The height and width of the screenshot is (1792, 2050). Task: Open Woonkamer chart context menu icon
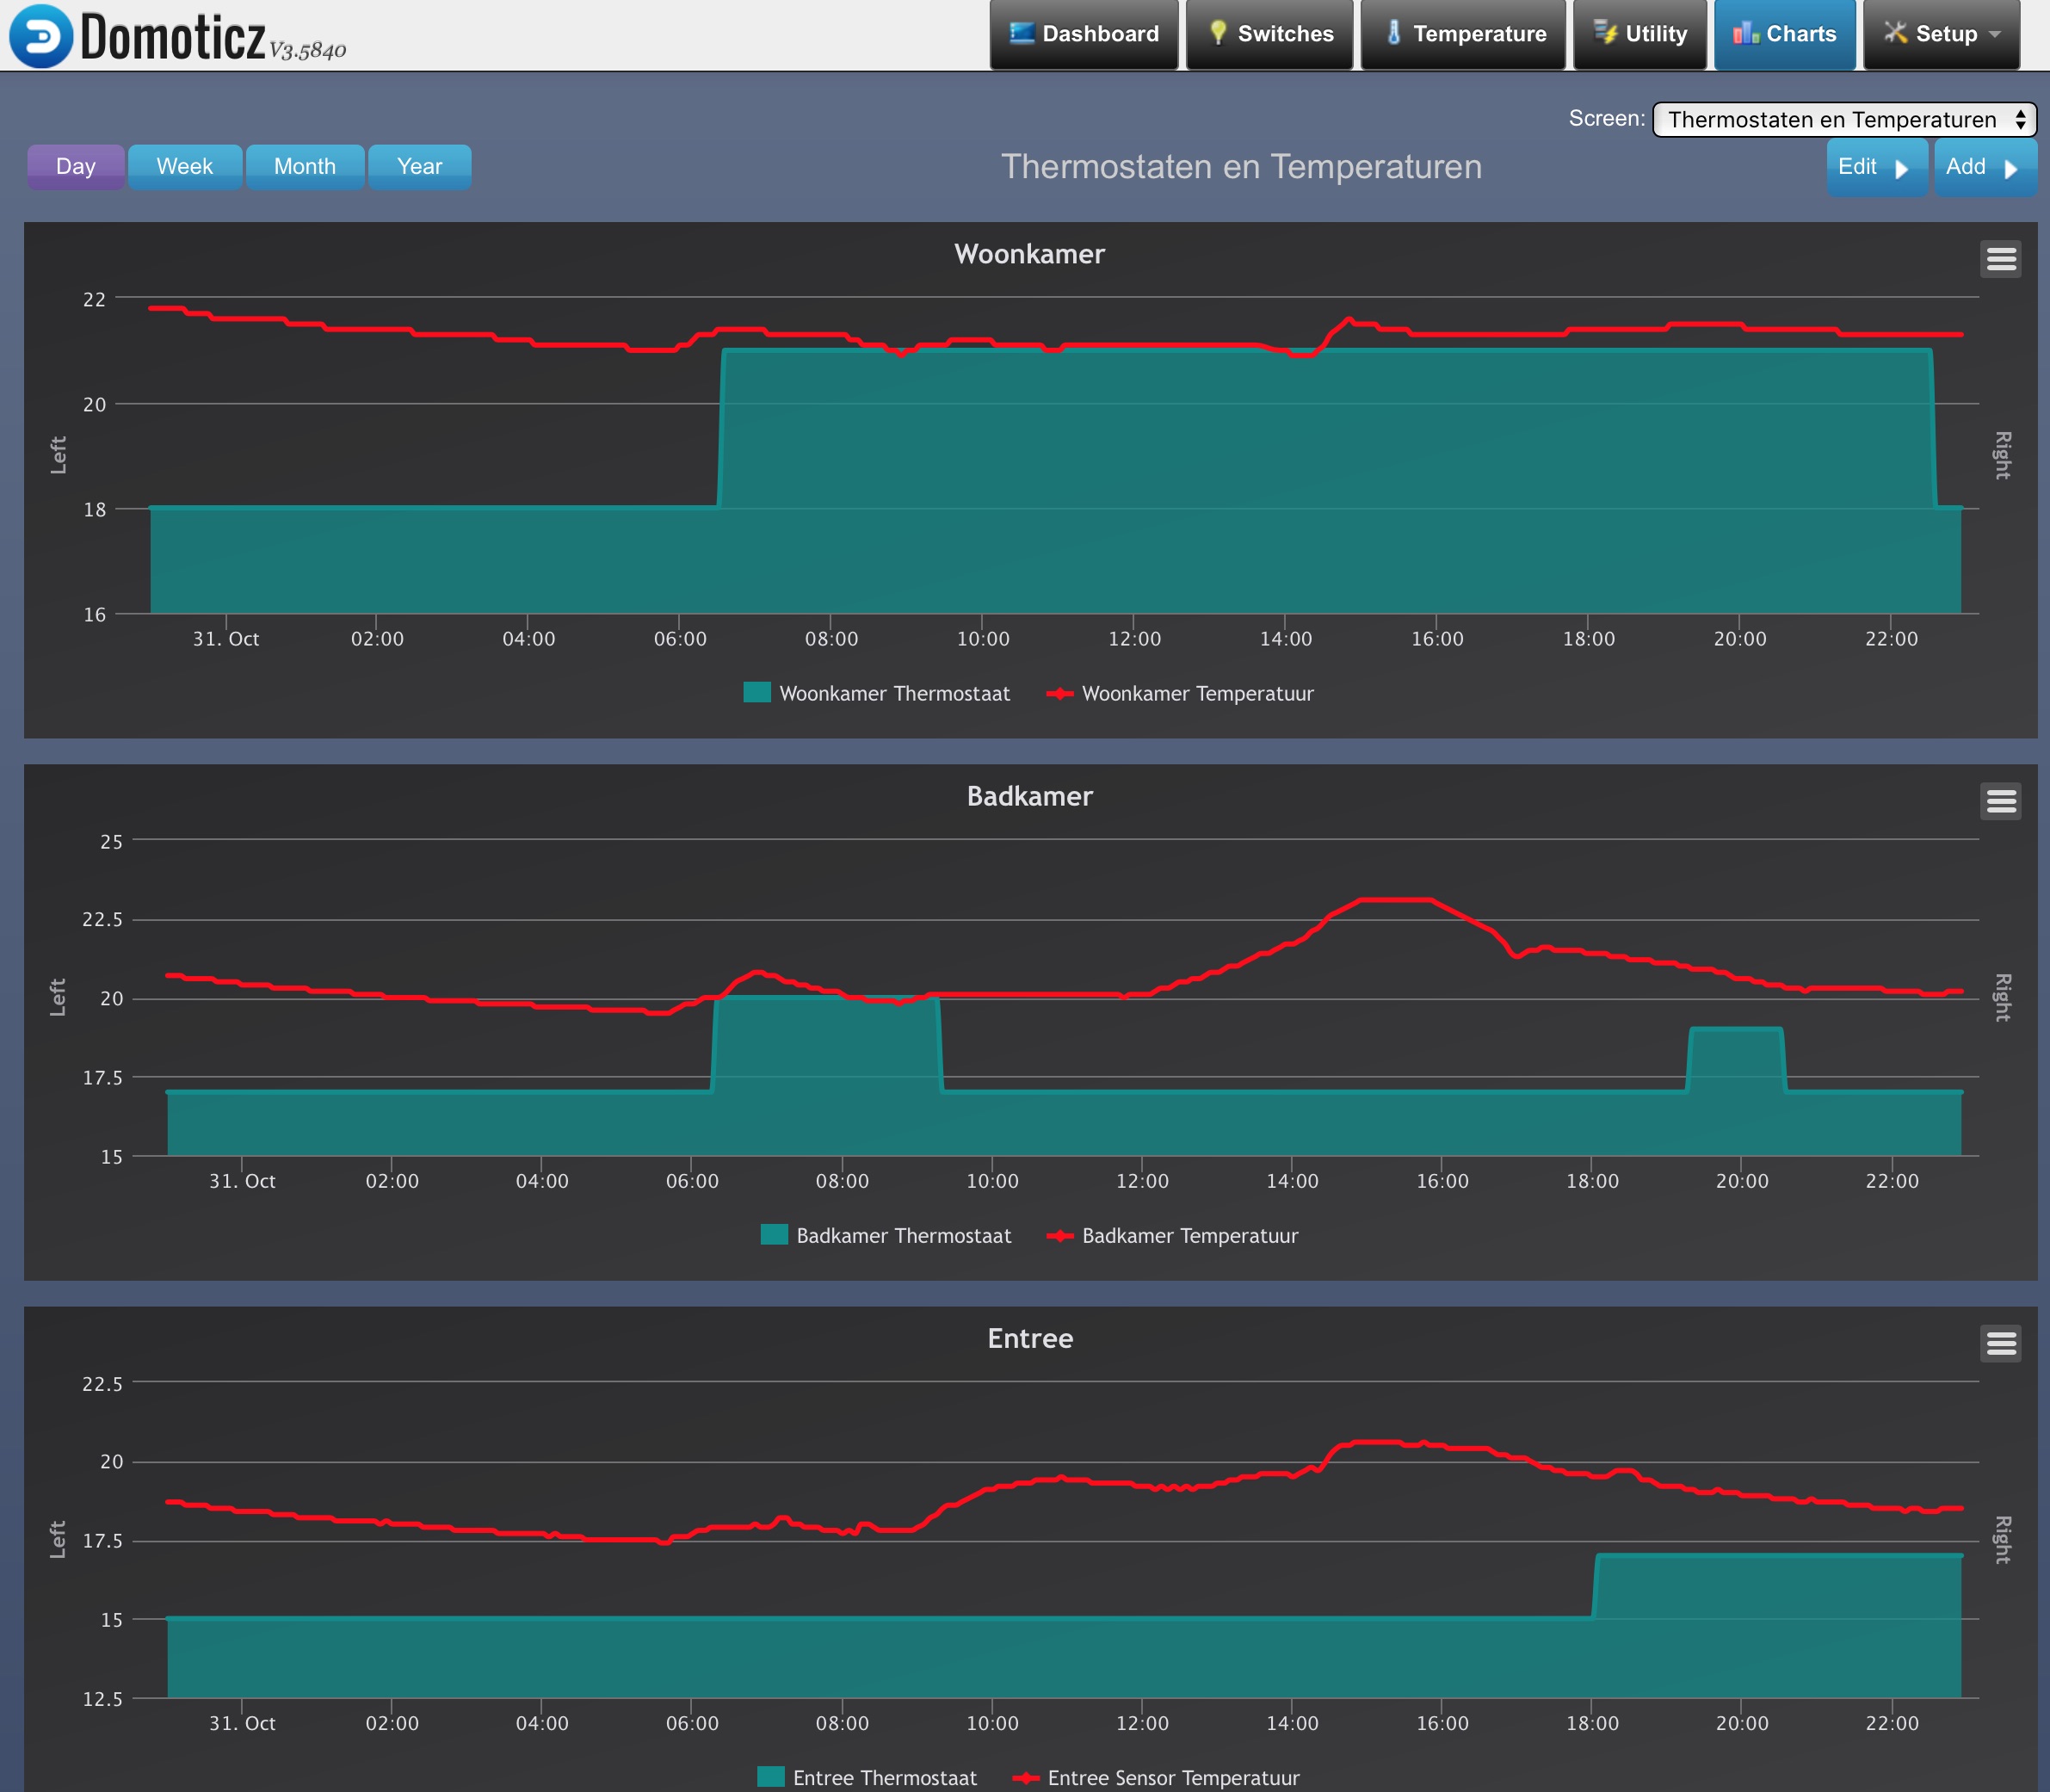2000,259
